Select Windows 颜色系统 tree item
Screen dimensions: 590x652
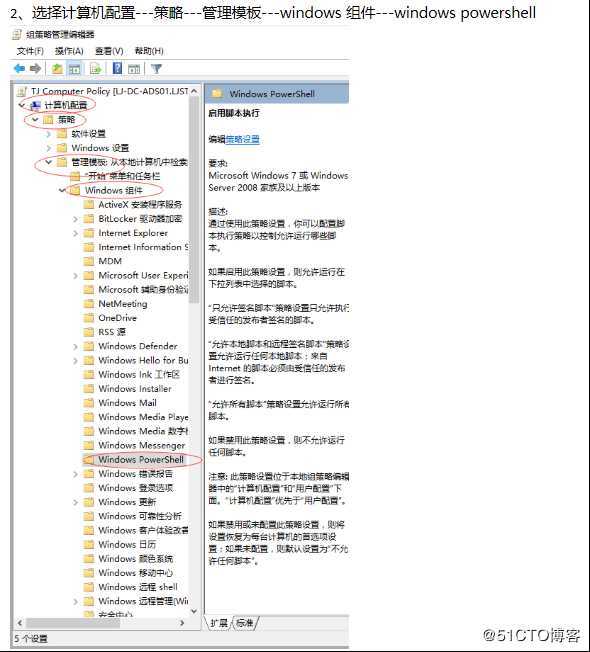(x=136, y=558)
